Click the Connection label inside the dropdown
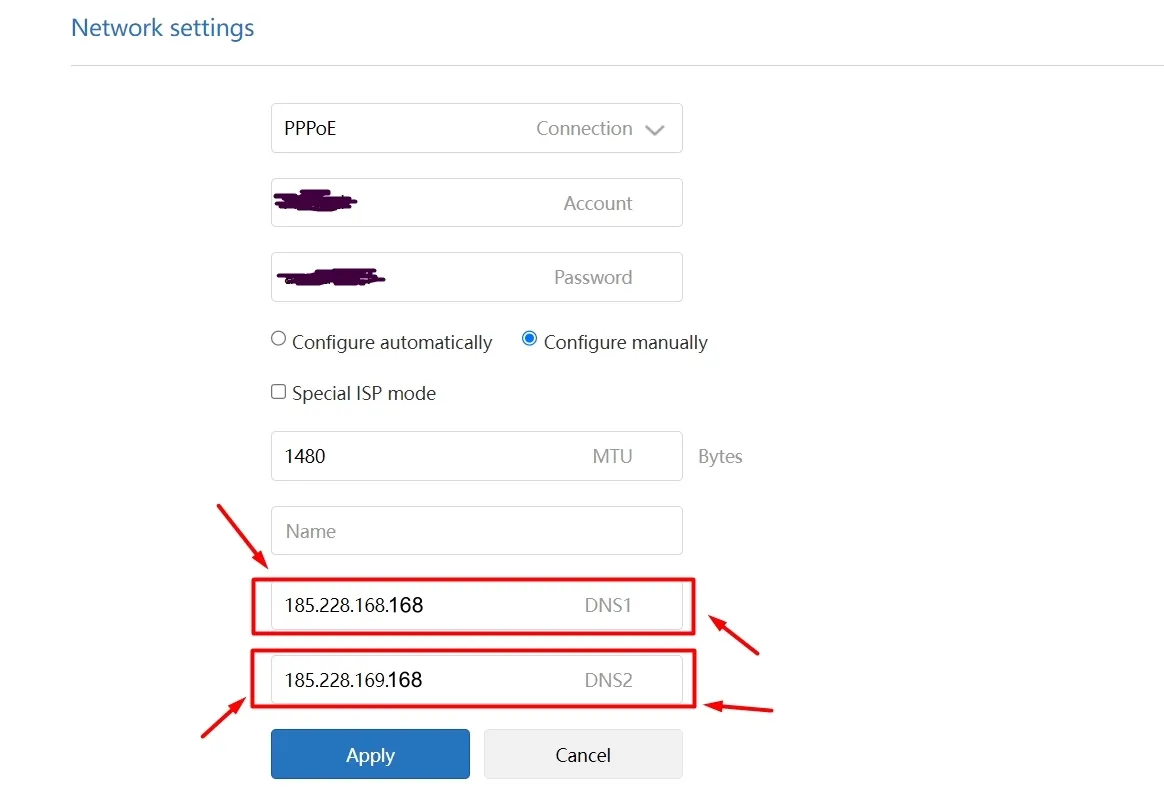This screenshot has height=799, width=1164. (584, 128)
